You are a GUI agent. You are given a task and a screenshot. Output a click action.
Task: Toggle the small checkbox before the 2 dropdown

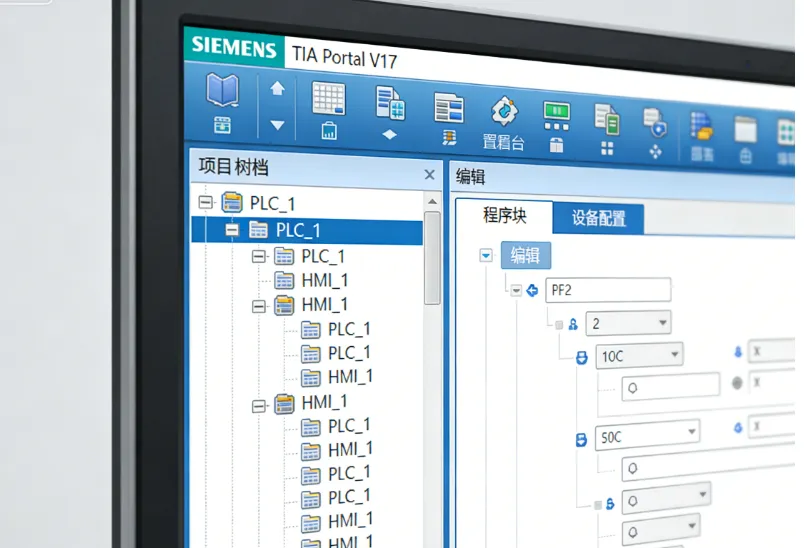[559, 325]
